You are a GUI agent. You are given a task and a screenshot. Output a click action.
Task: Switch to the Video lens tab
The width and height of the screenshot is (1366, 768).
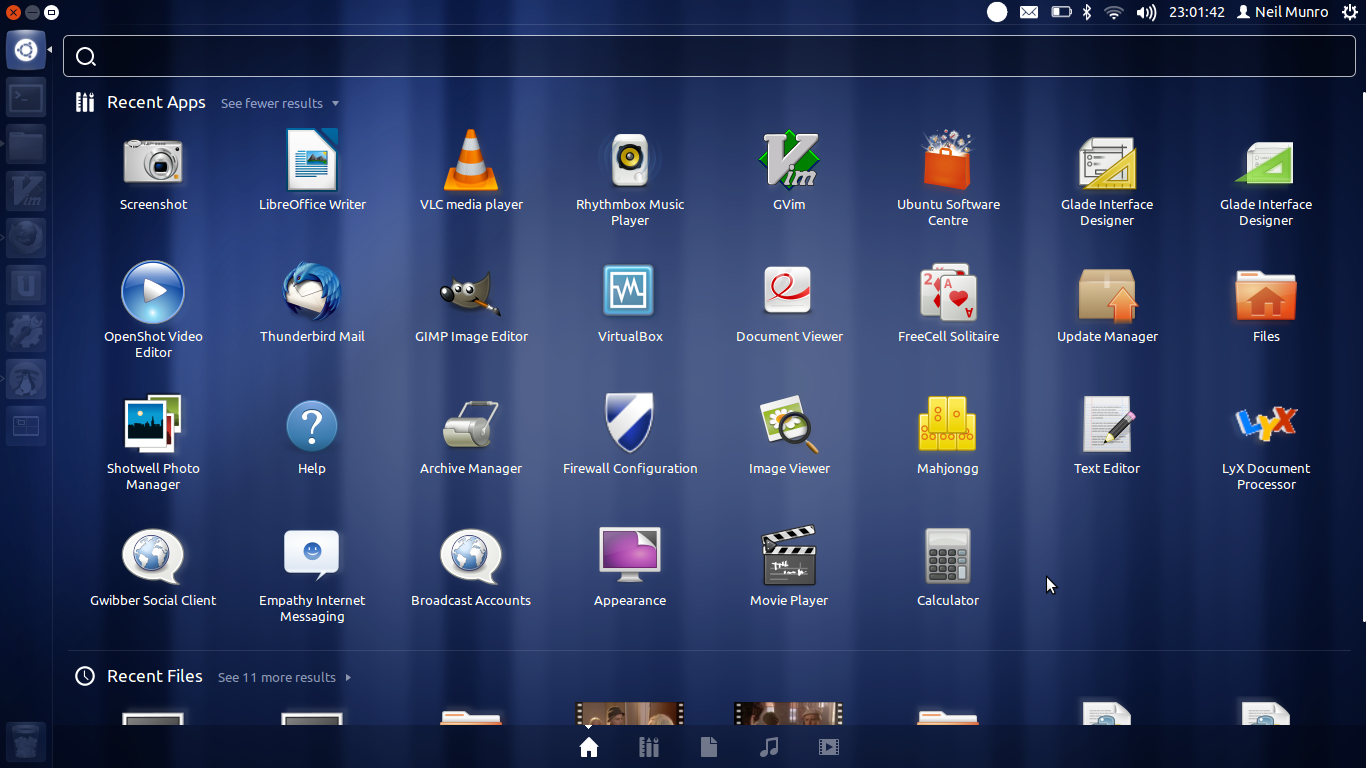tap(829, 747)
